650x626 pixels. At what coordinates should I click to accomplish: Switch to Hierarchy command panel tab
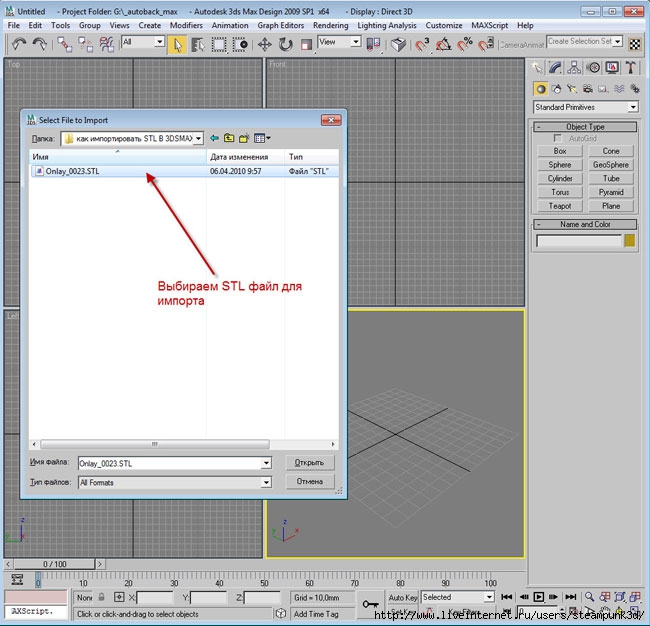[x=574, y=67]
